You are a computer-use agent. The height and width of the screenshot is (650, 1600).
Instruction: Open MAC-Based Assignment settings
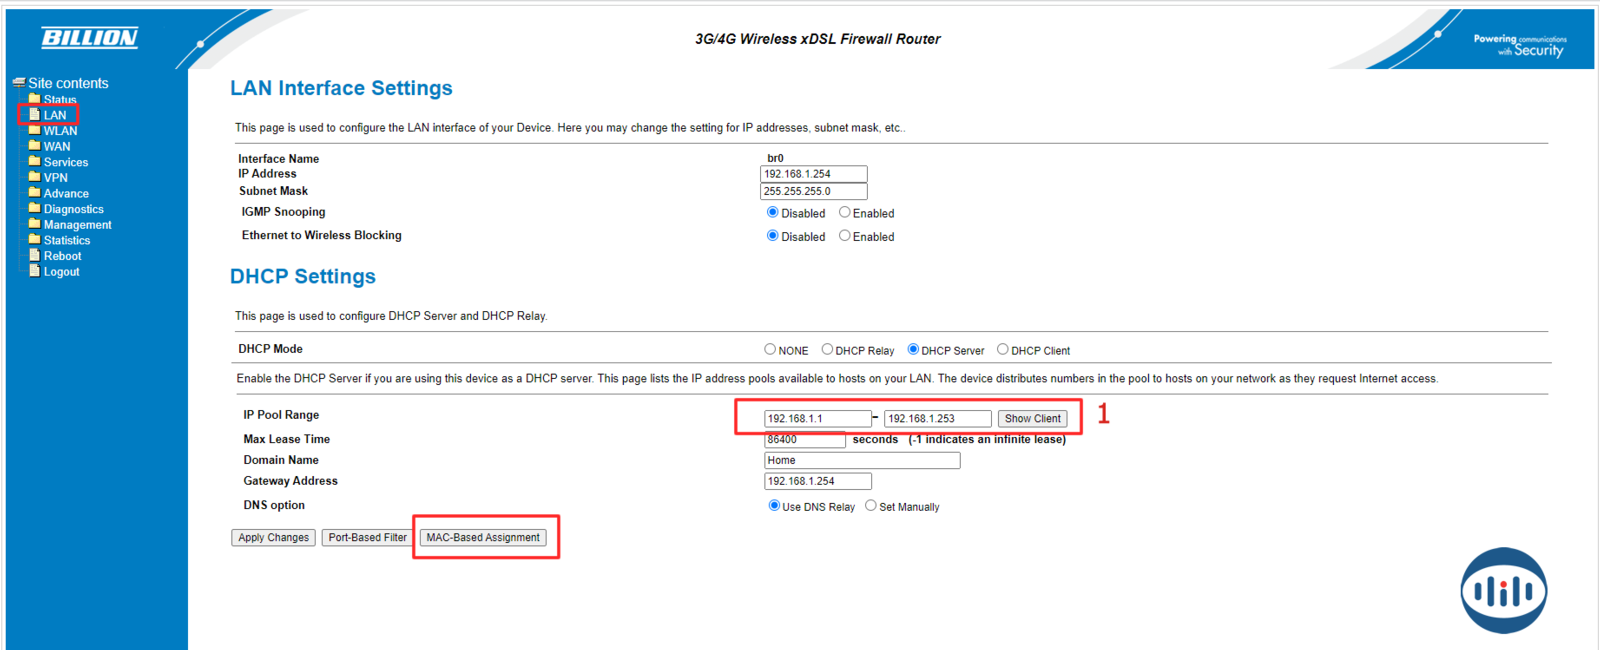[483, 538]
